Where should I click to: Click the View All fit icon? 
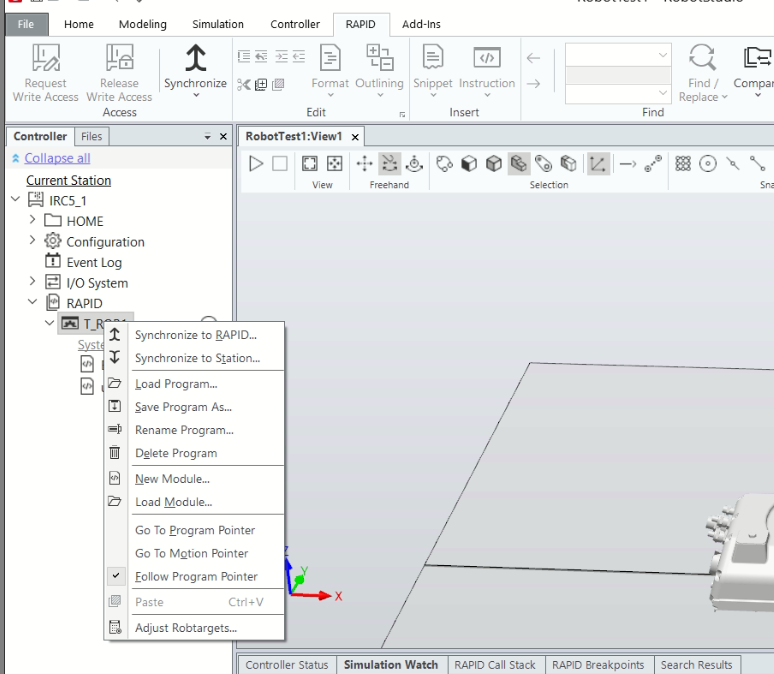pos(310,163)
